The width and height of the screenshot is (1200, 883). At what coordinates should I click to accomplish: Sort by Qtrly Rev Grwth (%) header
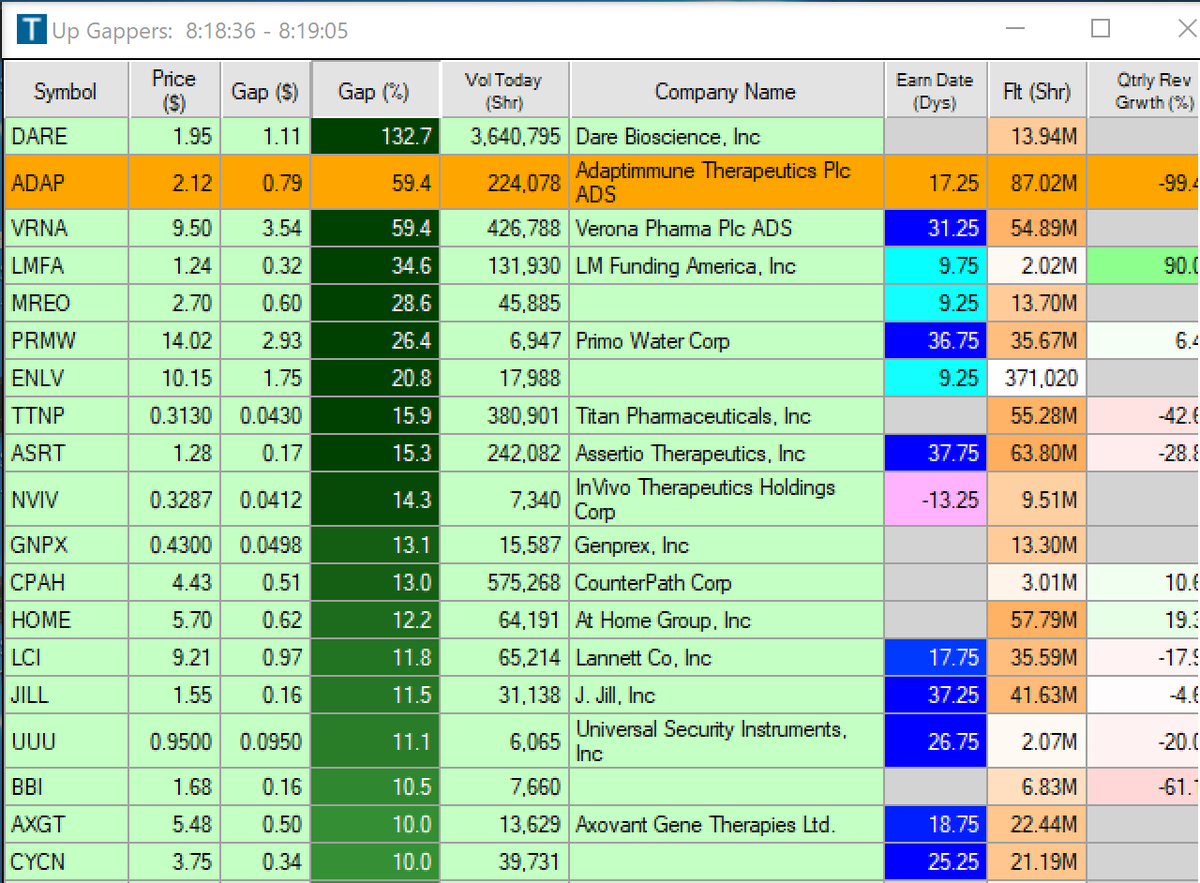click(x=1144, y=91)
